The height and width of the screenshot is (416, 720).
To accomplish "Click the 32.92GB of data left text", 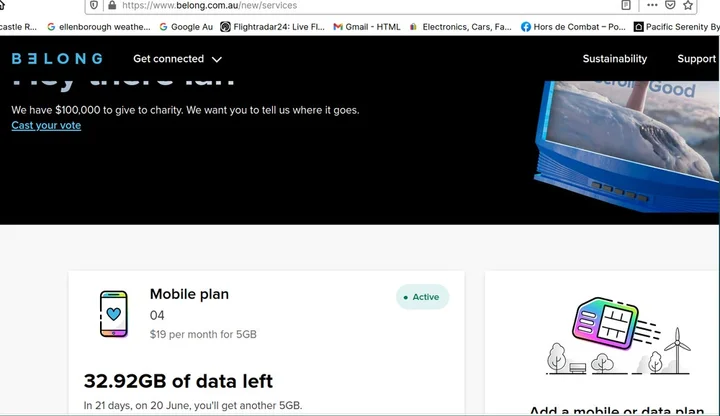I will [178, 381].
